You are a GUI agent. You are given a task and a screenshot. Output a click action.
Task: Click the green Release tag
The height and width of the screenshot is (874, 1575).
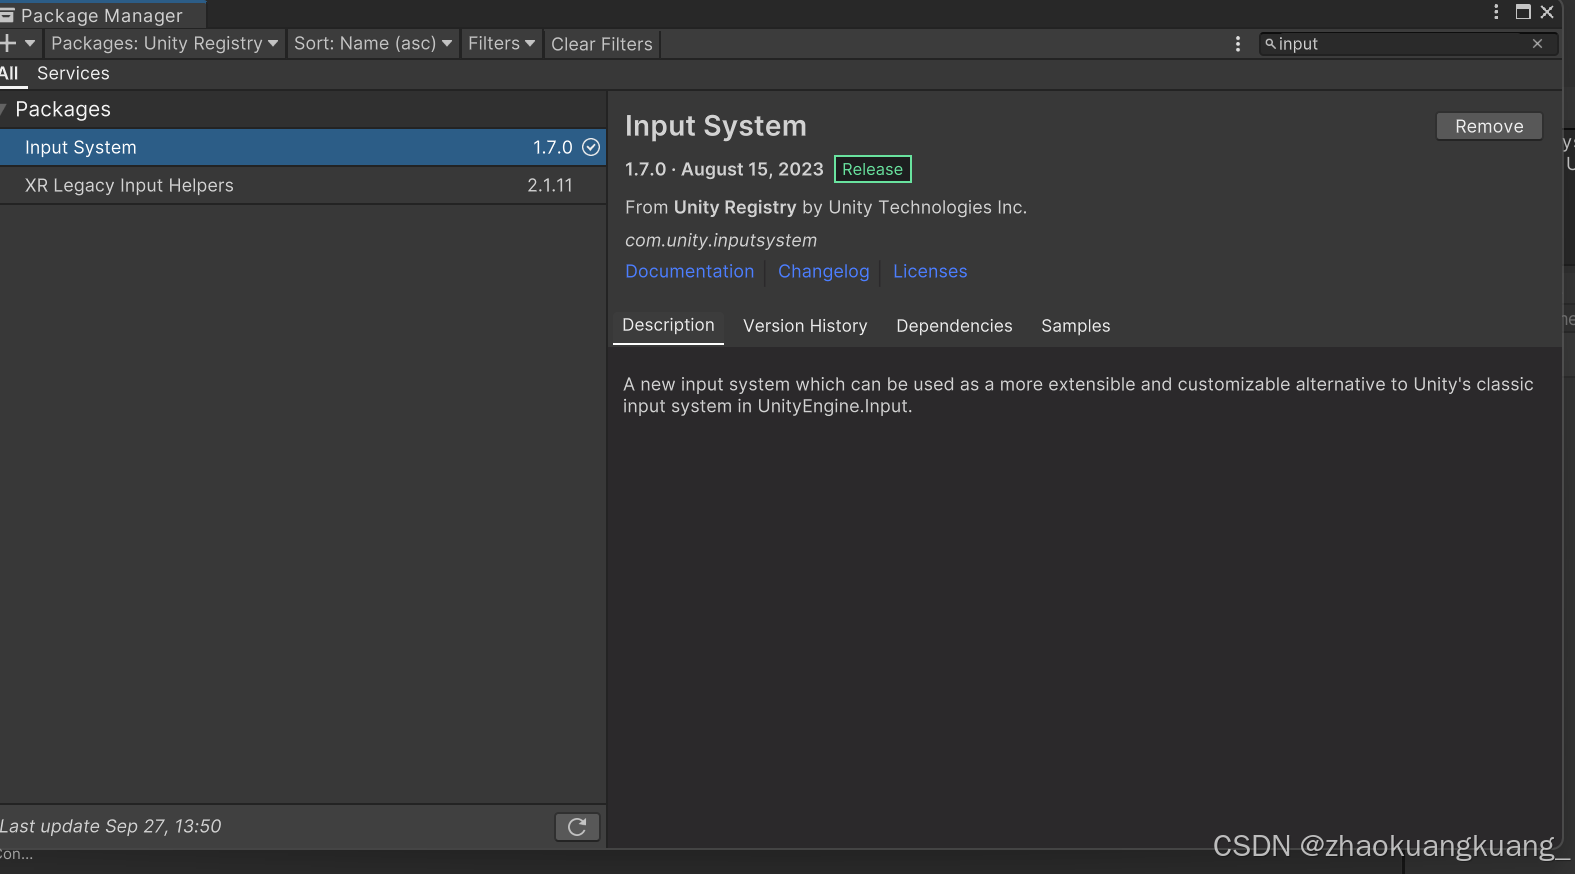872,169
